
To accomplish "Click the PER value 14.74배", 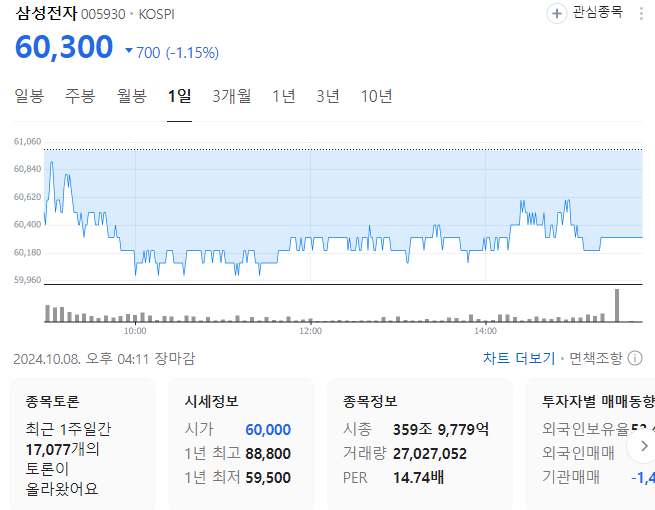I will (x=418, y=477).
